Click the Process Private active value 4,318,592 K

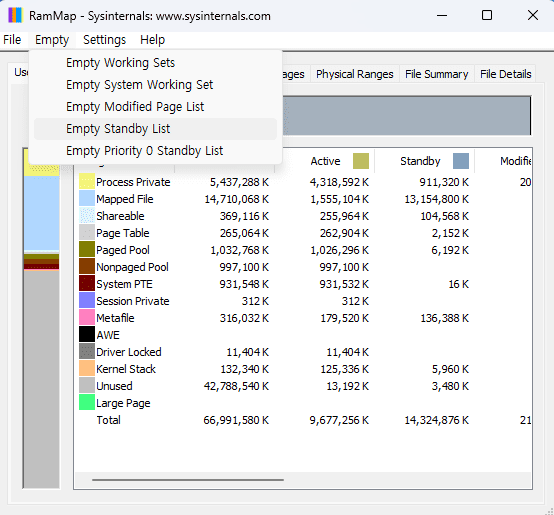(339, 182)
